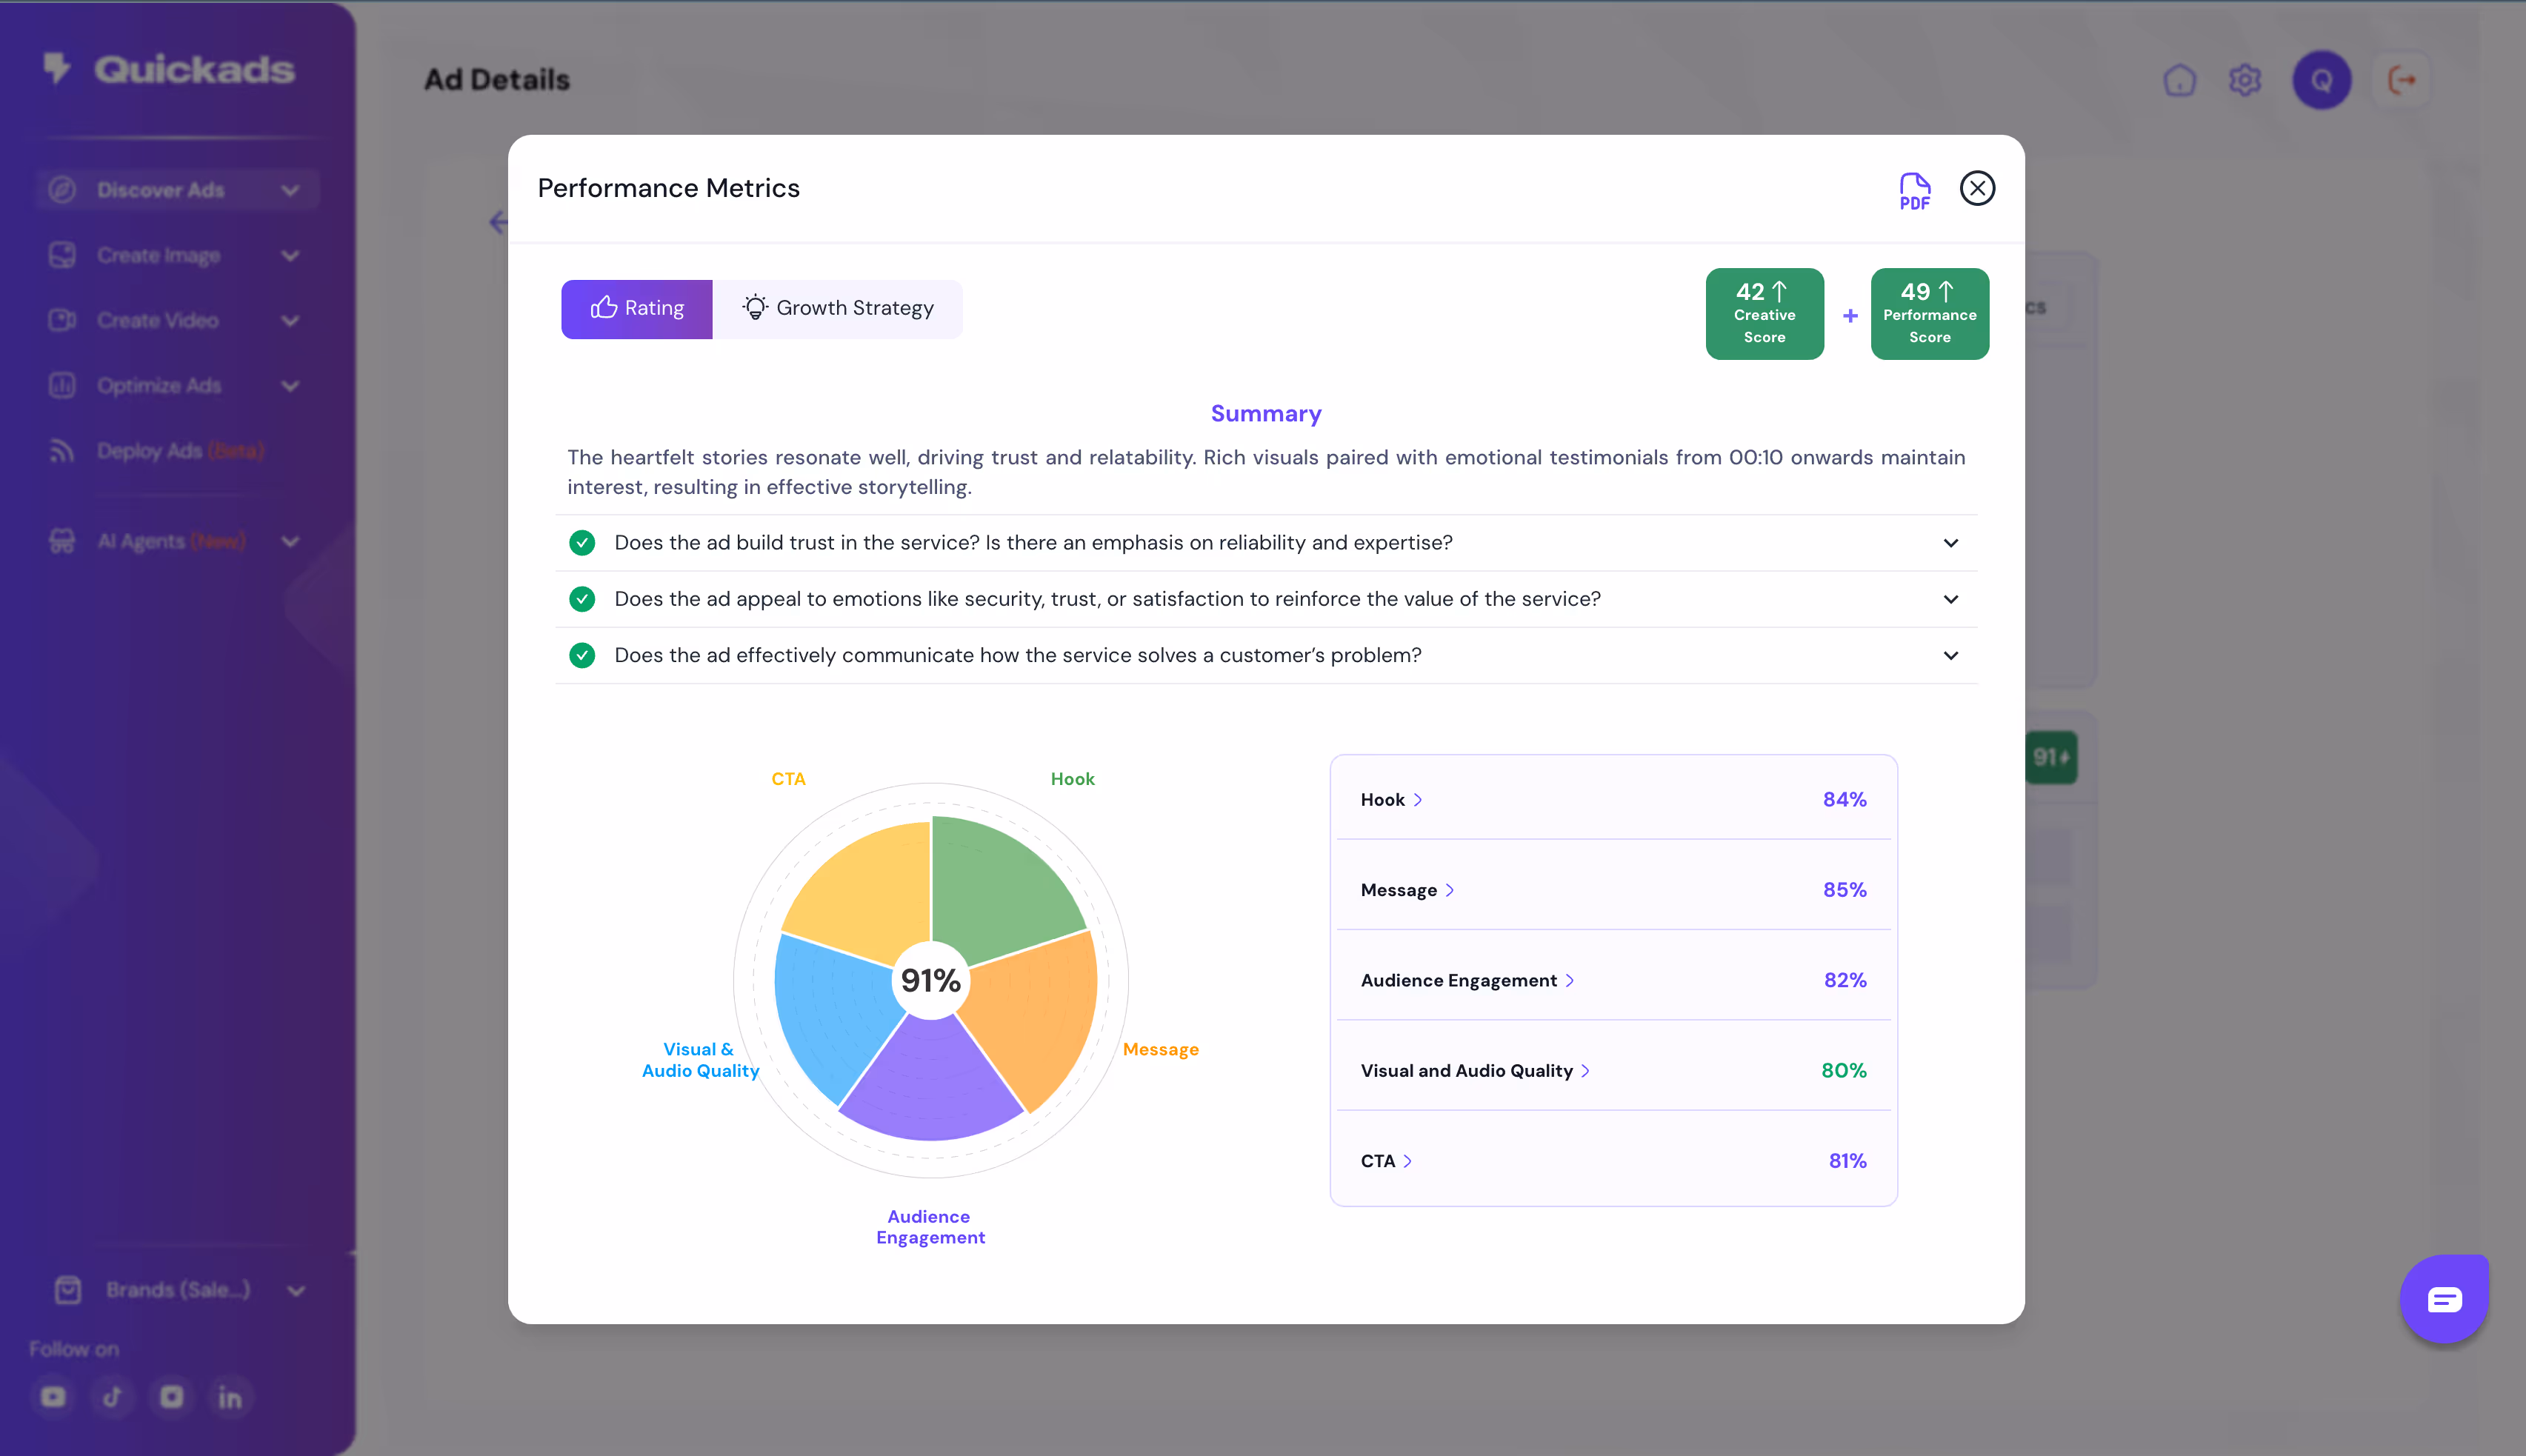Screen dimensions: 2526x1456
Task: Click the back arrow on Ad Details
Action: point(498,222)
